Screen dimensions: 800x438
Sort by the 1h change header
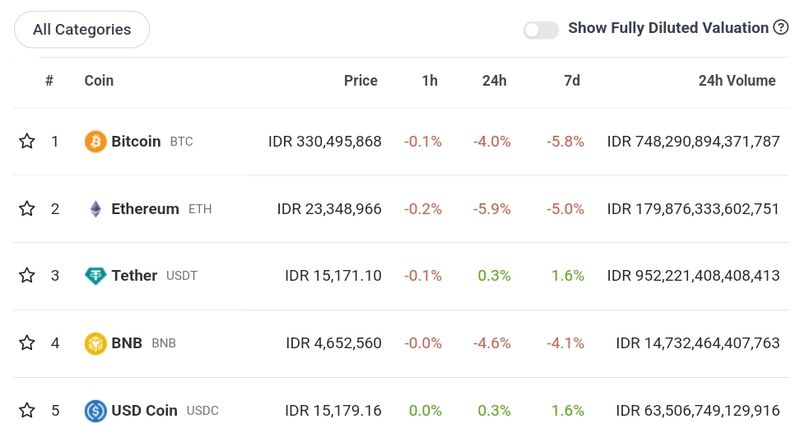tap(429, 81)
